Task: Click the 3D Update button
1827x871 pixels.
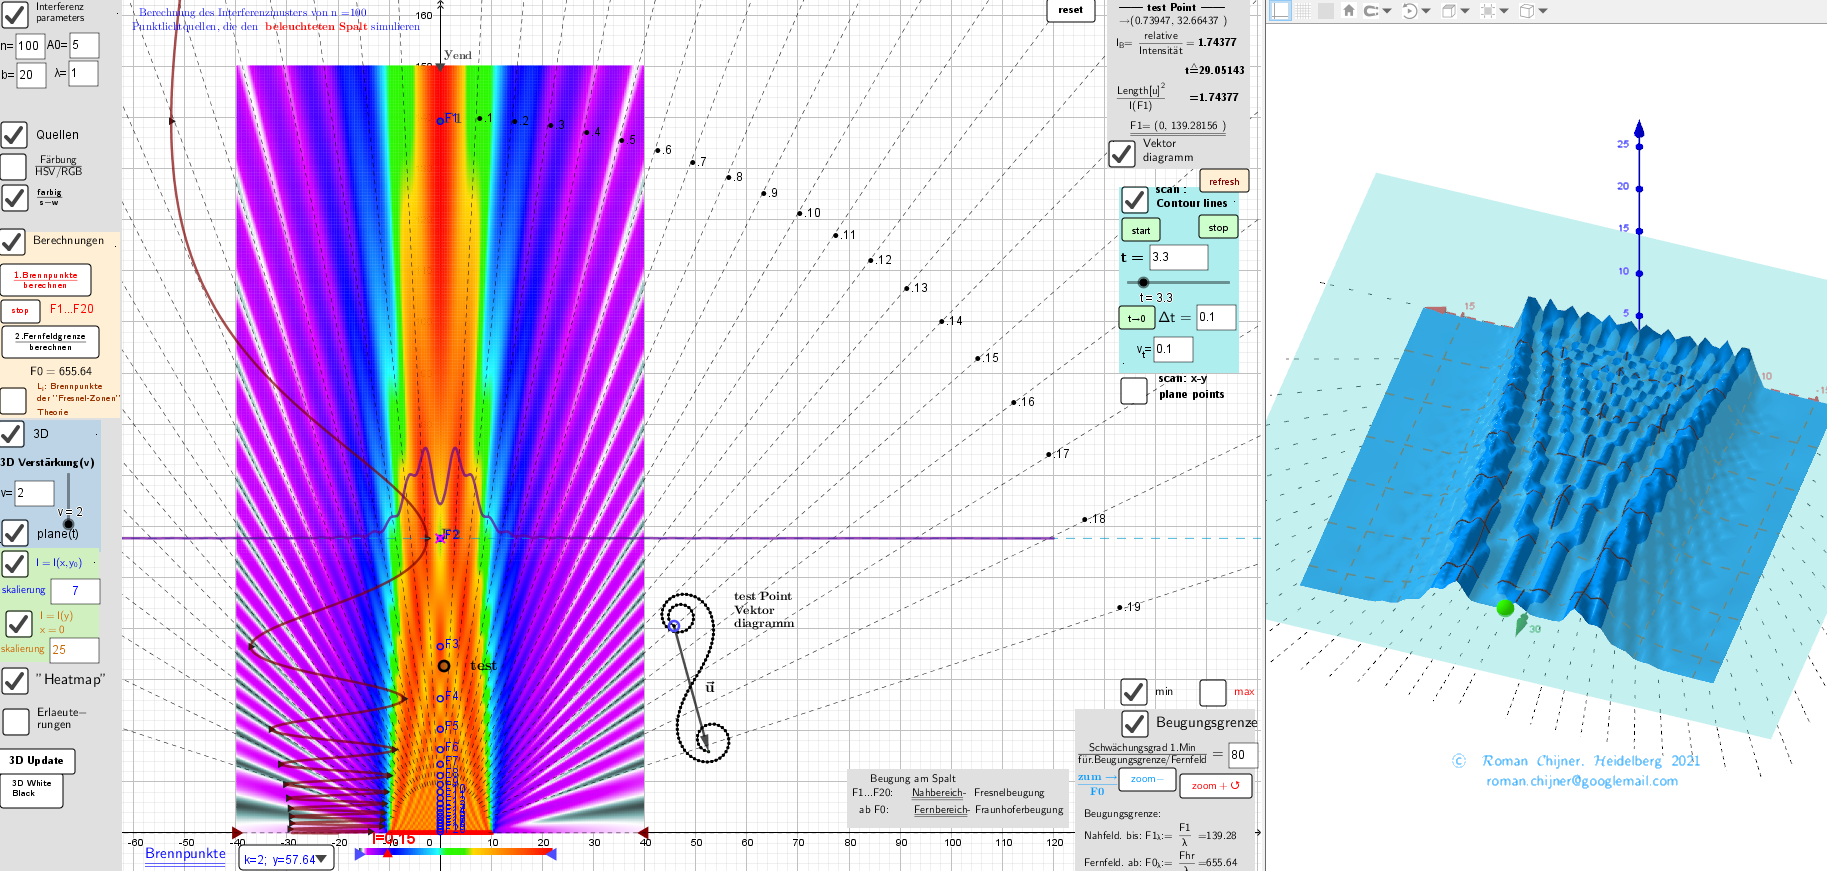Action: 37,760
